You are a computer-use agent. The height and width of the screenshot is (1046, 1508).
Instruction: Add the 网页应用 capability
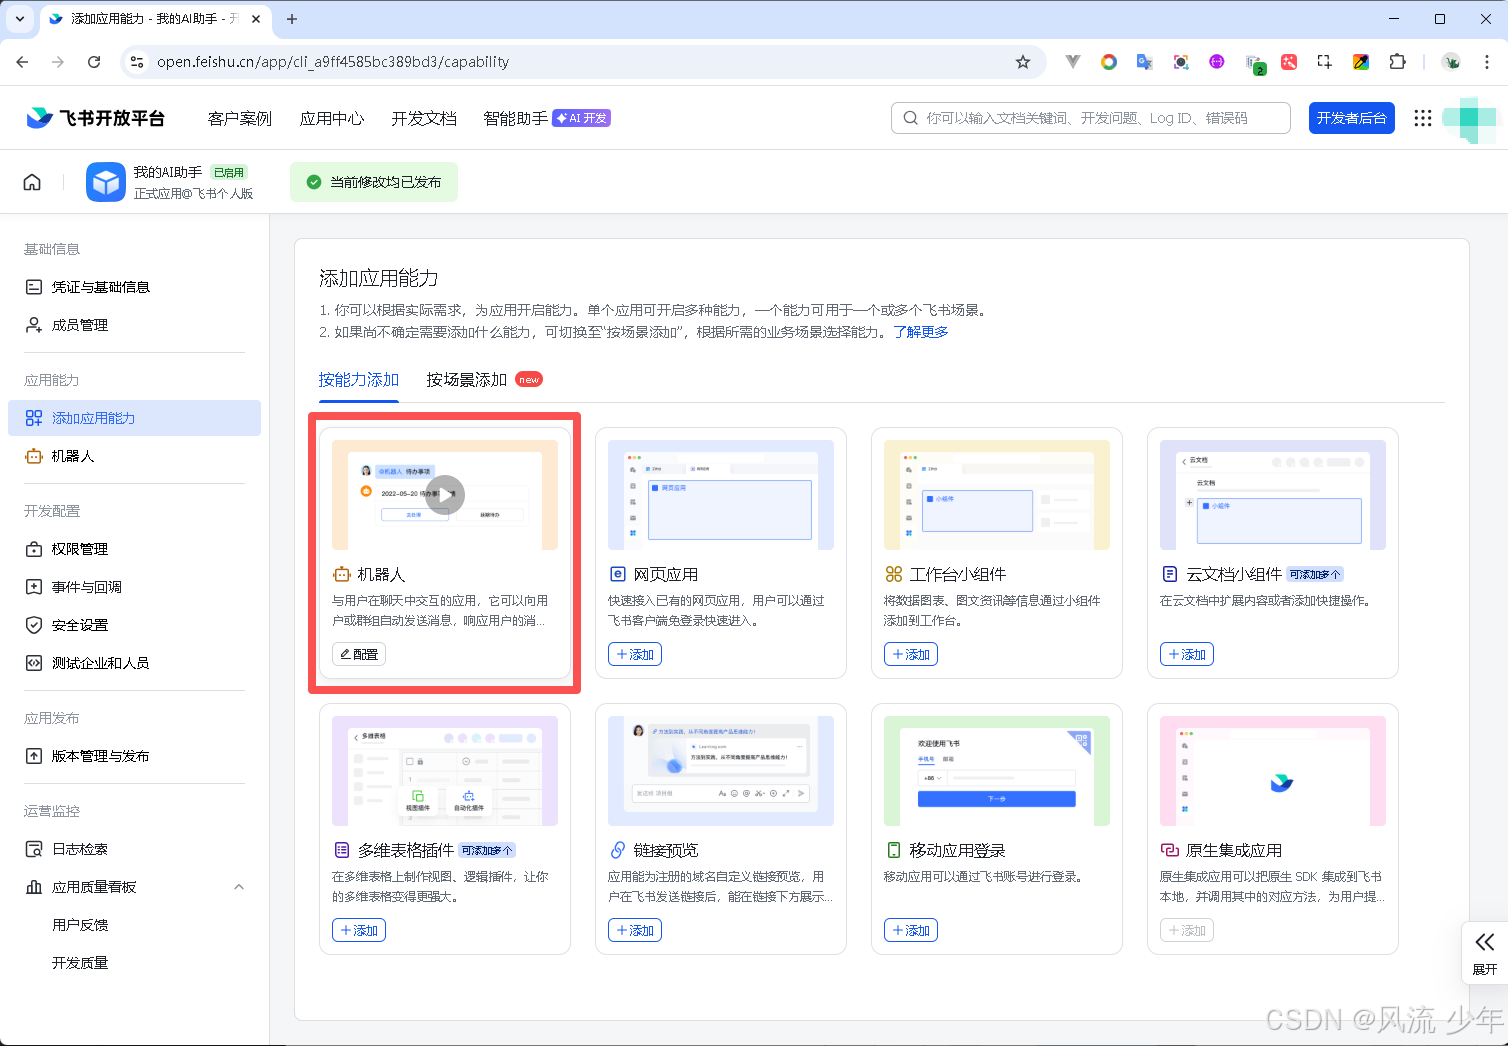click(x=635, y=654)
